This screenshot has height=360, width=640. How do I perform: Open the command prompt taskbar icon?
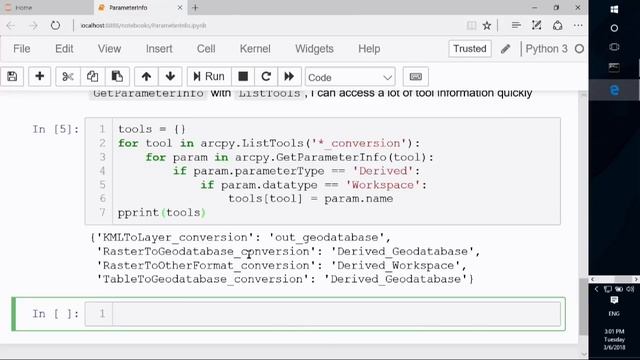click(614, 67)
